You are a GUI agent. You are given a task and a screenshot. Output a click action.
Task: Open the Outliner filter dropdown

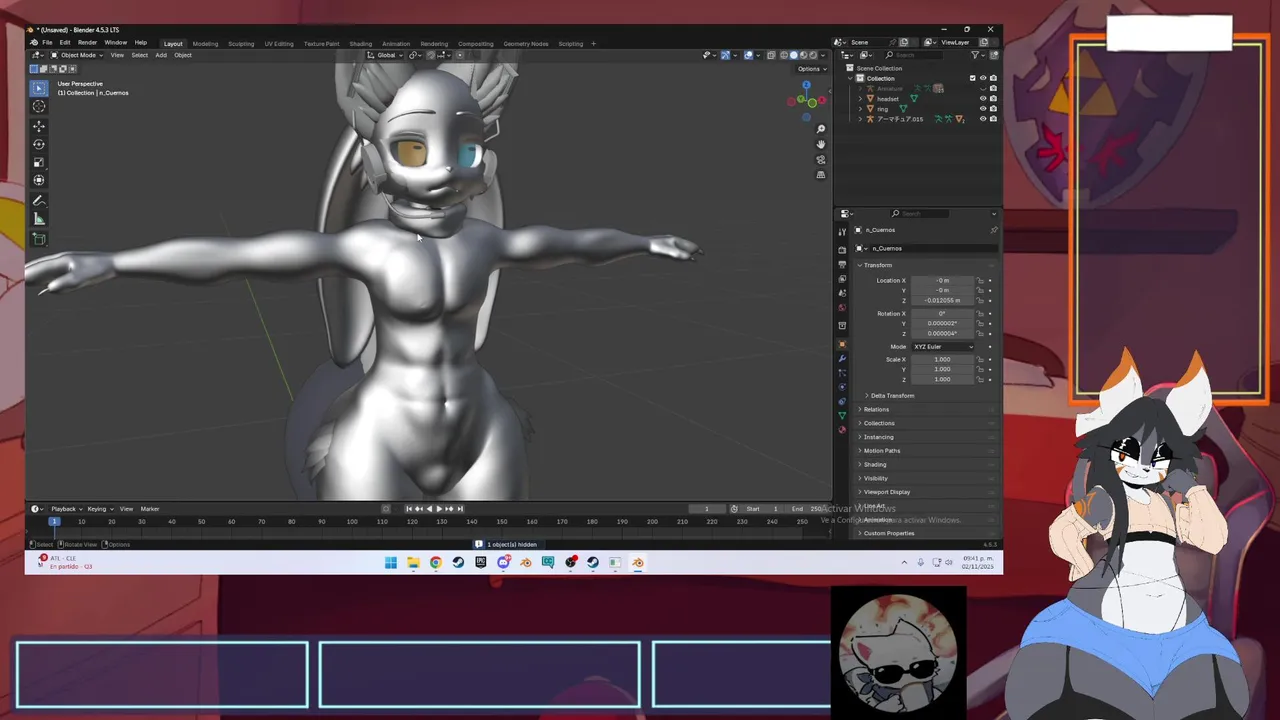pyautogui.click(x=977, y=55)
